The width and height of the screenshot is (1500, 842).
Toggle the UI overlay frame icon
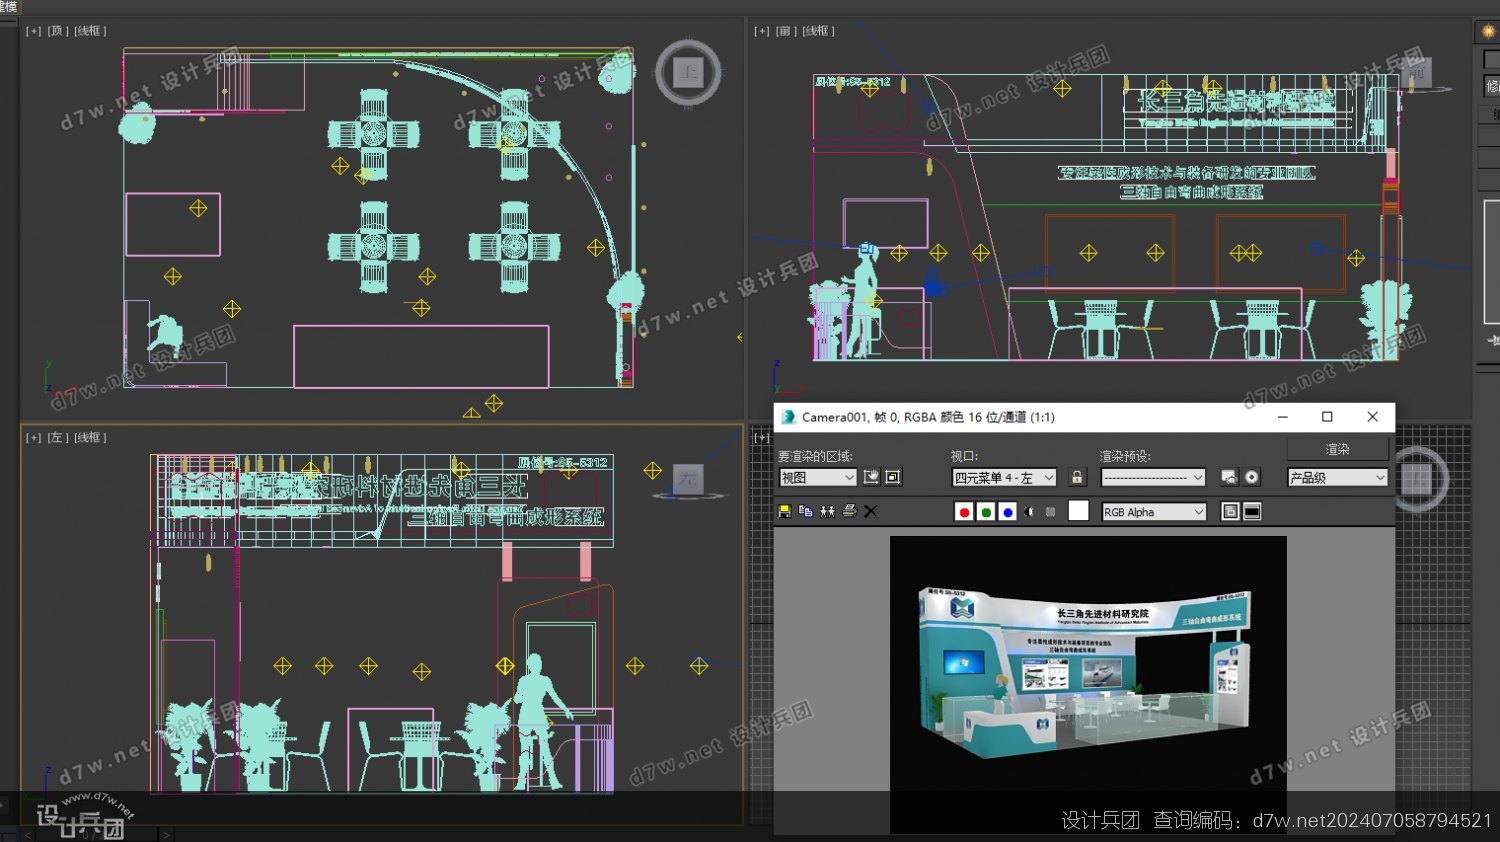[x=1230, y=512]
